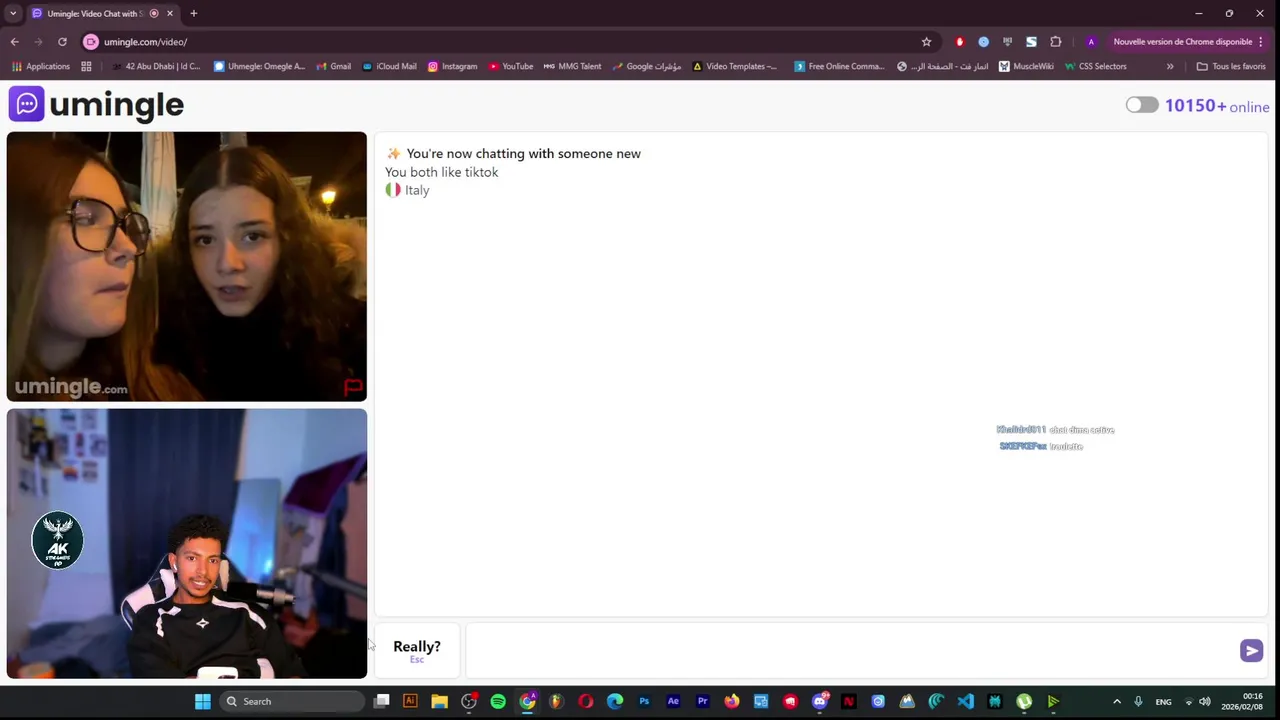Click the Really? skip confirmation button
The image size is (1280, 720).
417,650
